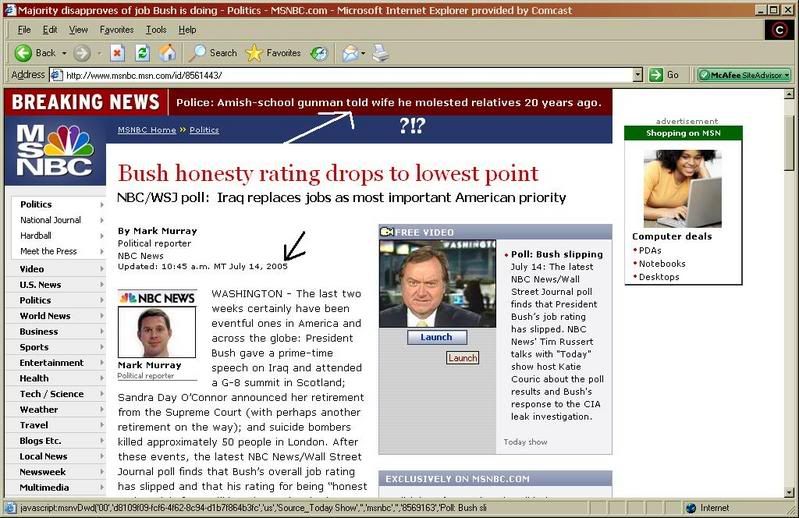This screenshot has height=518, width=799.
Task: Click the History/Media toolbar icon
Action: [319, 53]
